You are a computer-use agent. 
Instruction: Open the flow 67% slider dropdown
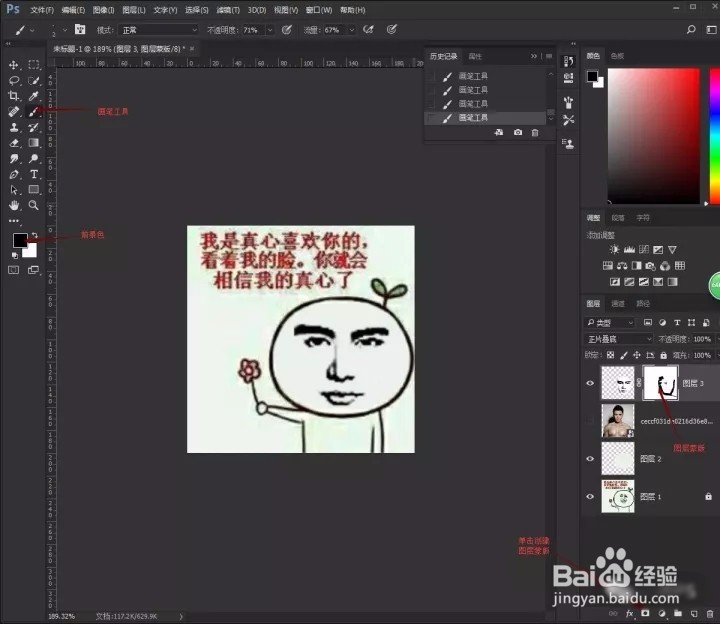tap(352, 30)
